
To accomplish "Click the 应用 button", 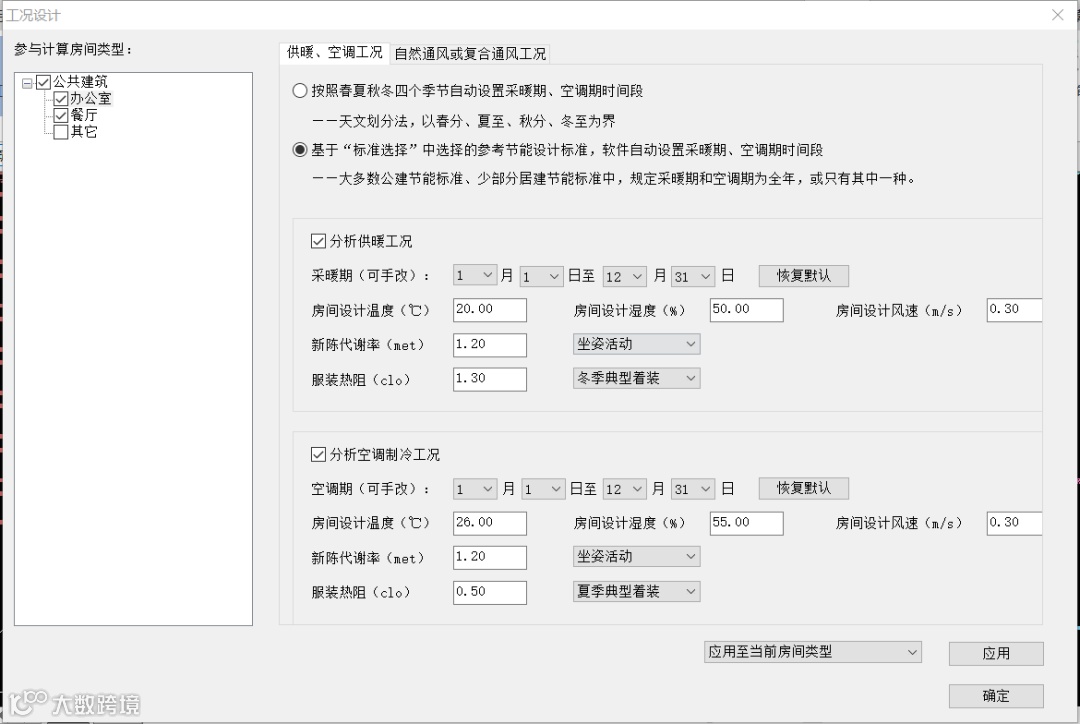I will click(x=996, y=653).
